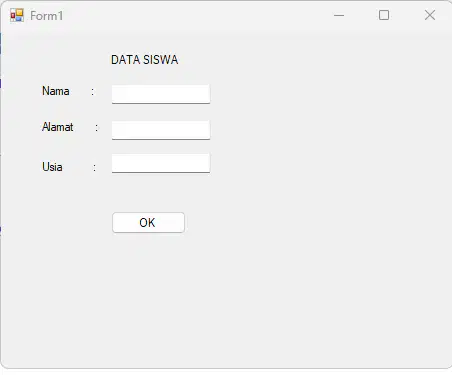Maximize the Form1 window

pos(384,15)
